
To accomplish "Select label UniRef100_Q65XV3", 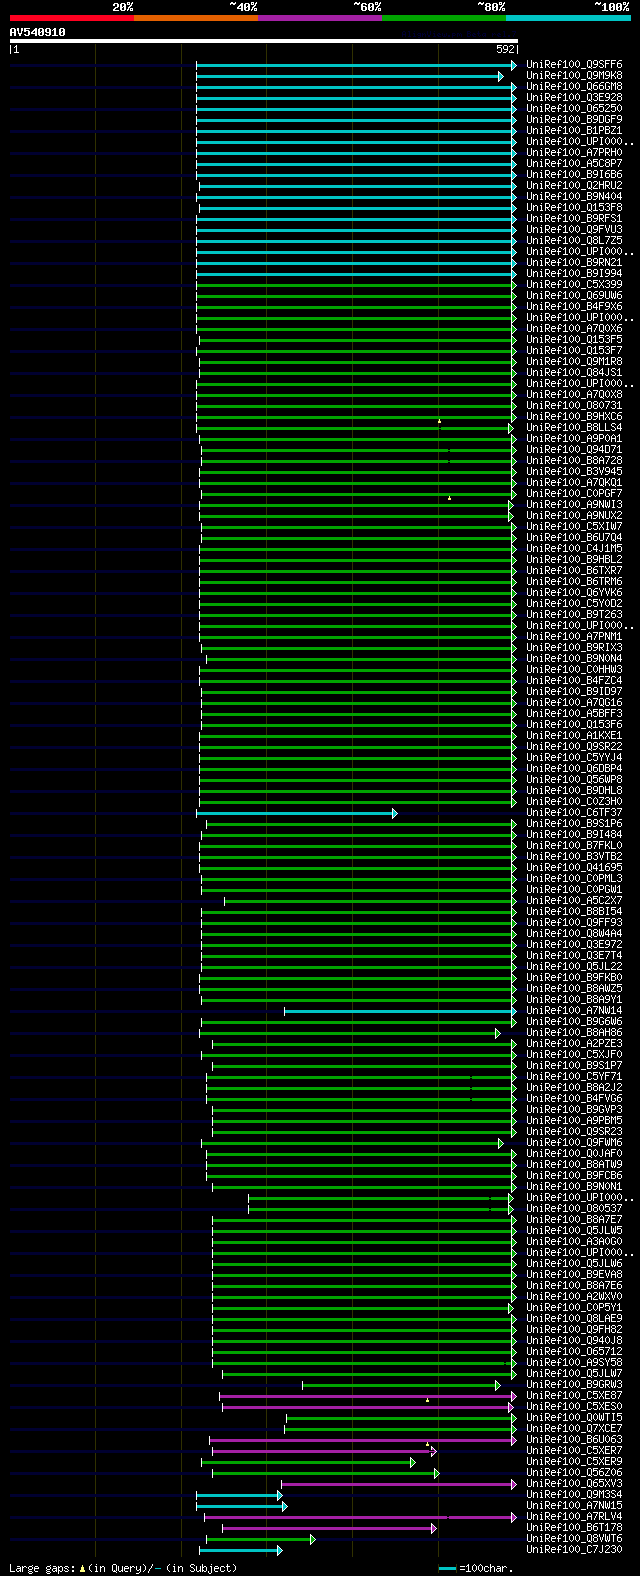I will [573, 1484].
